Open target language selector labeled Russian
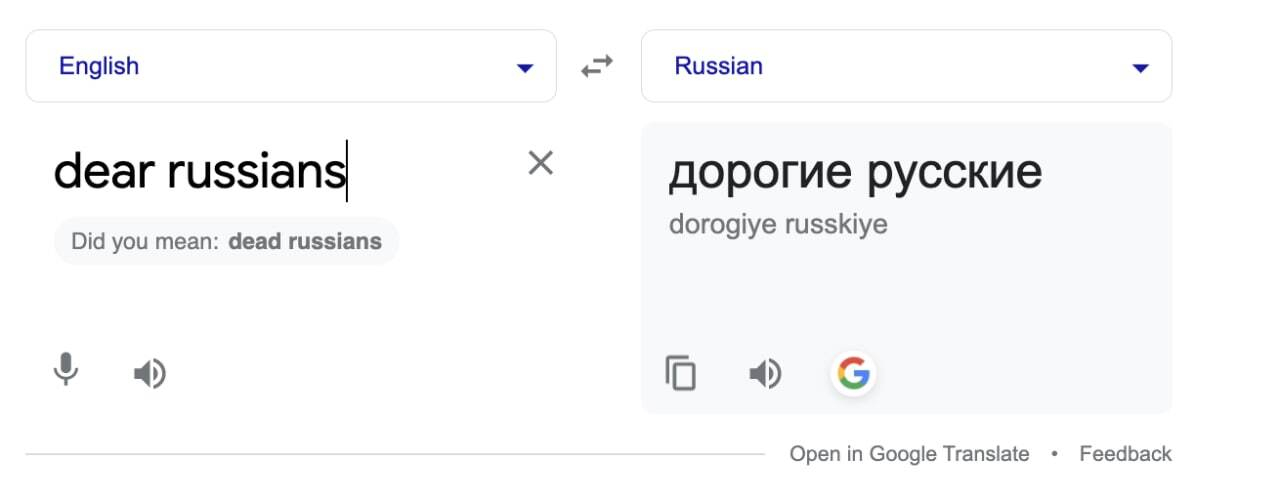 [x=718, y=66]
